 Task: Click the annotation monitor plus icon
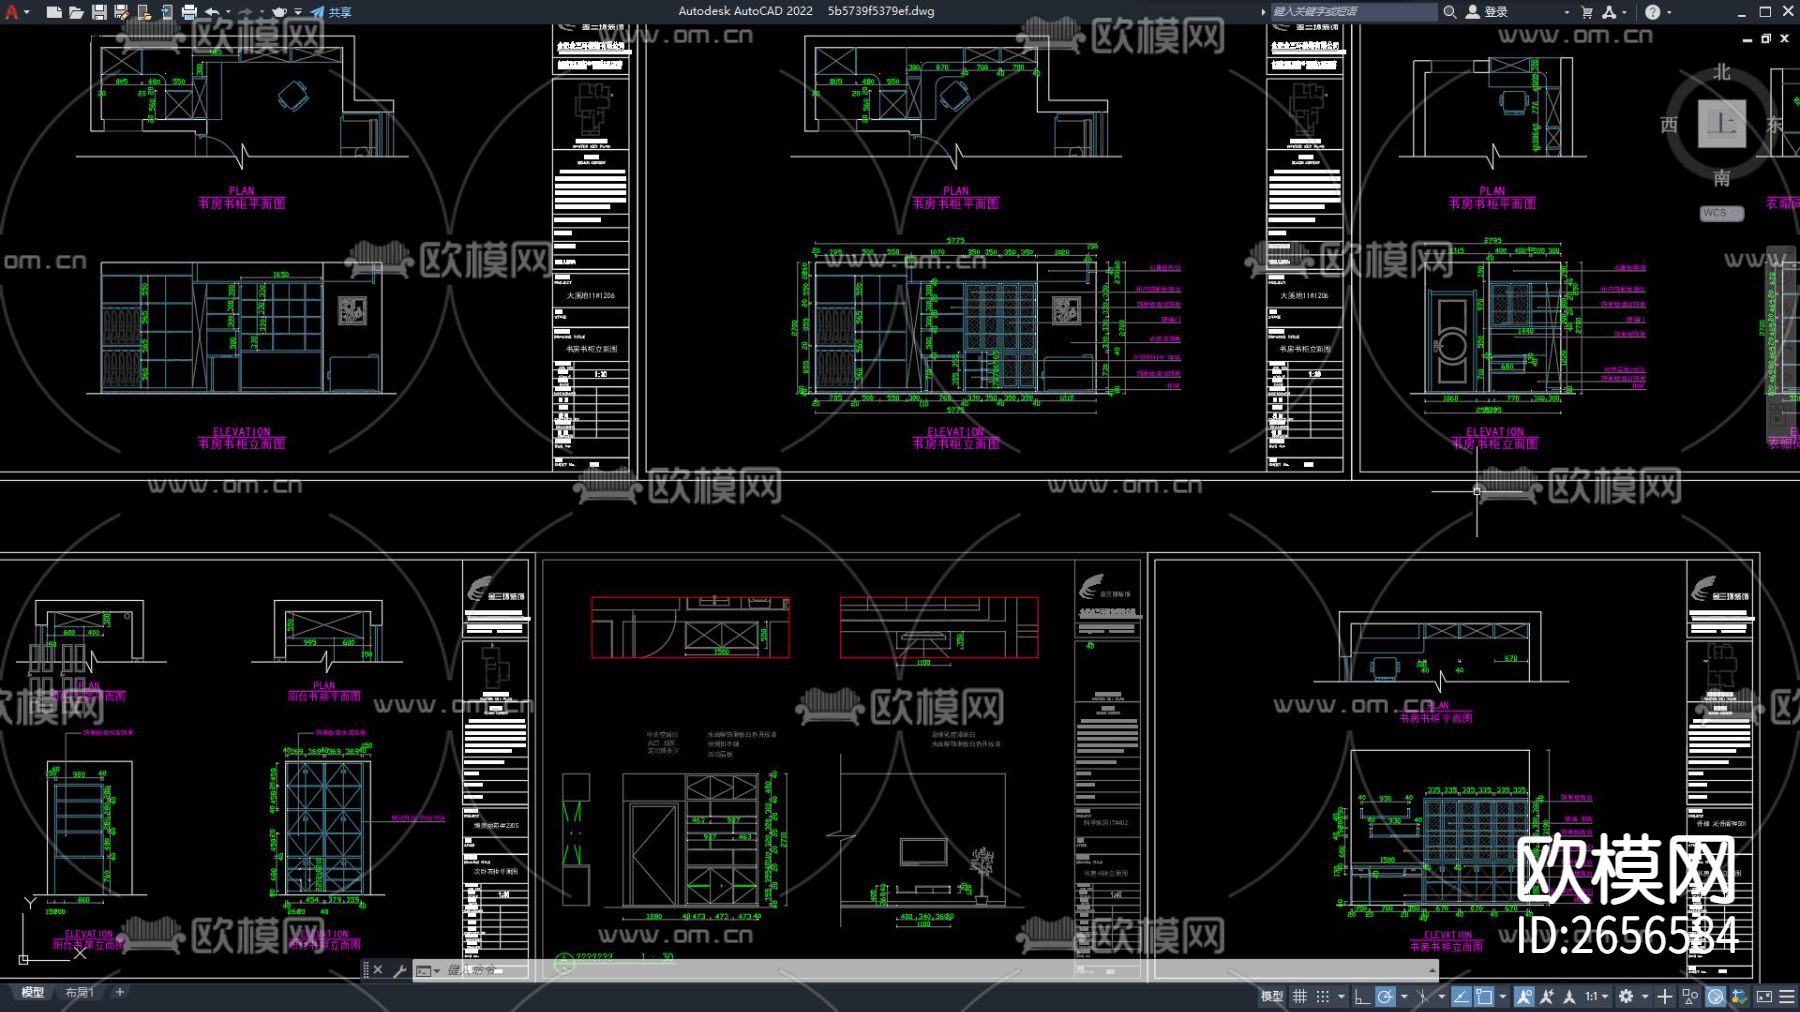pos(1665,996)
